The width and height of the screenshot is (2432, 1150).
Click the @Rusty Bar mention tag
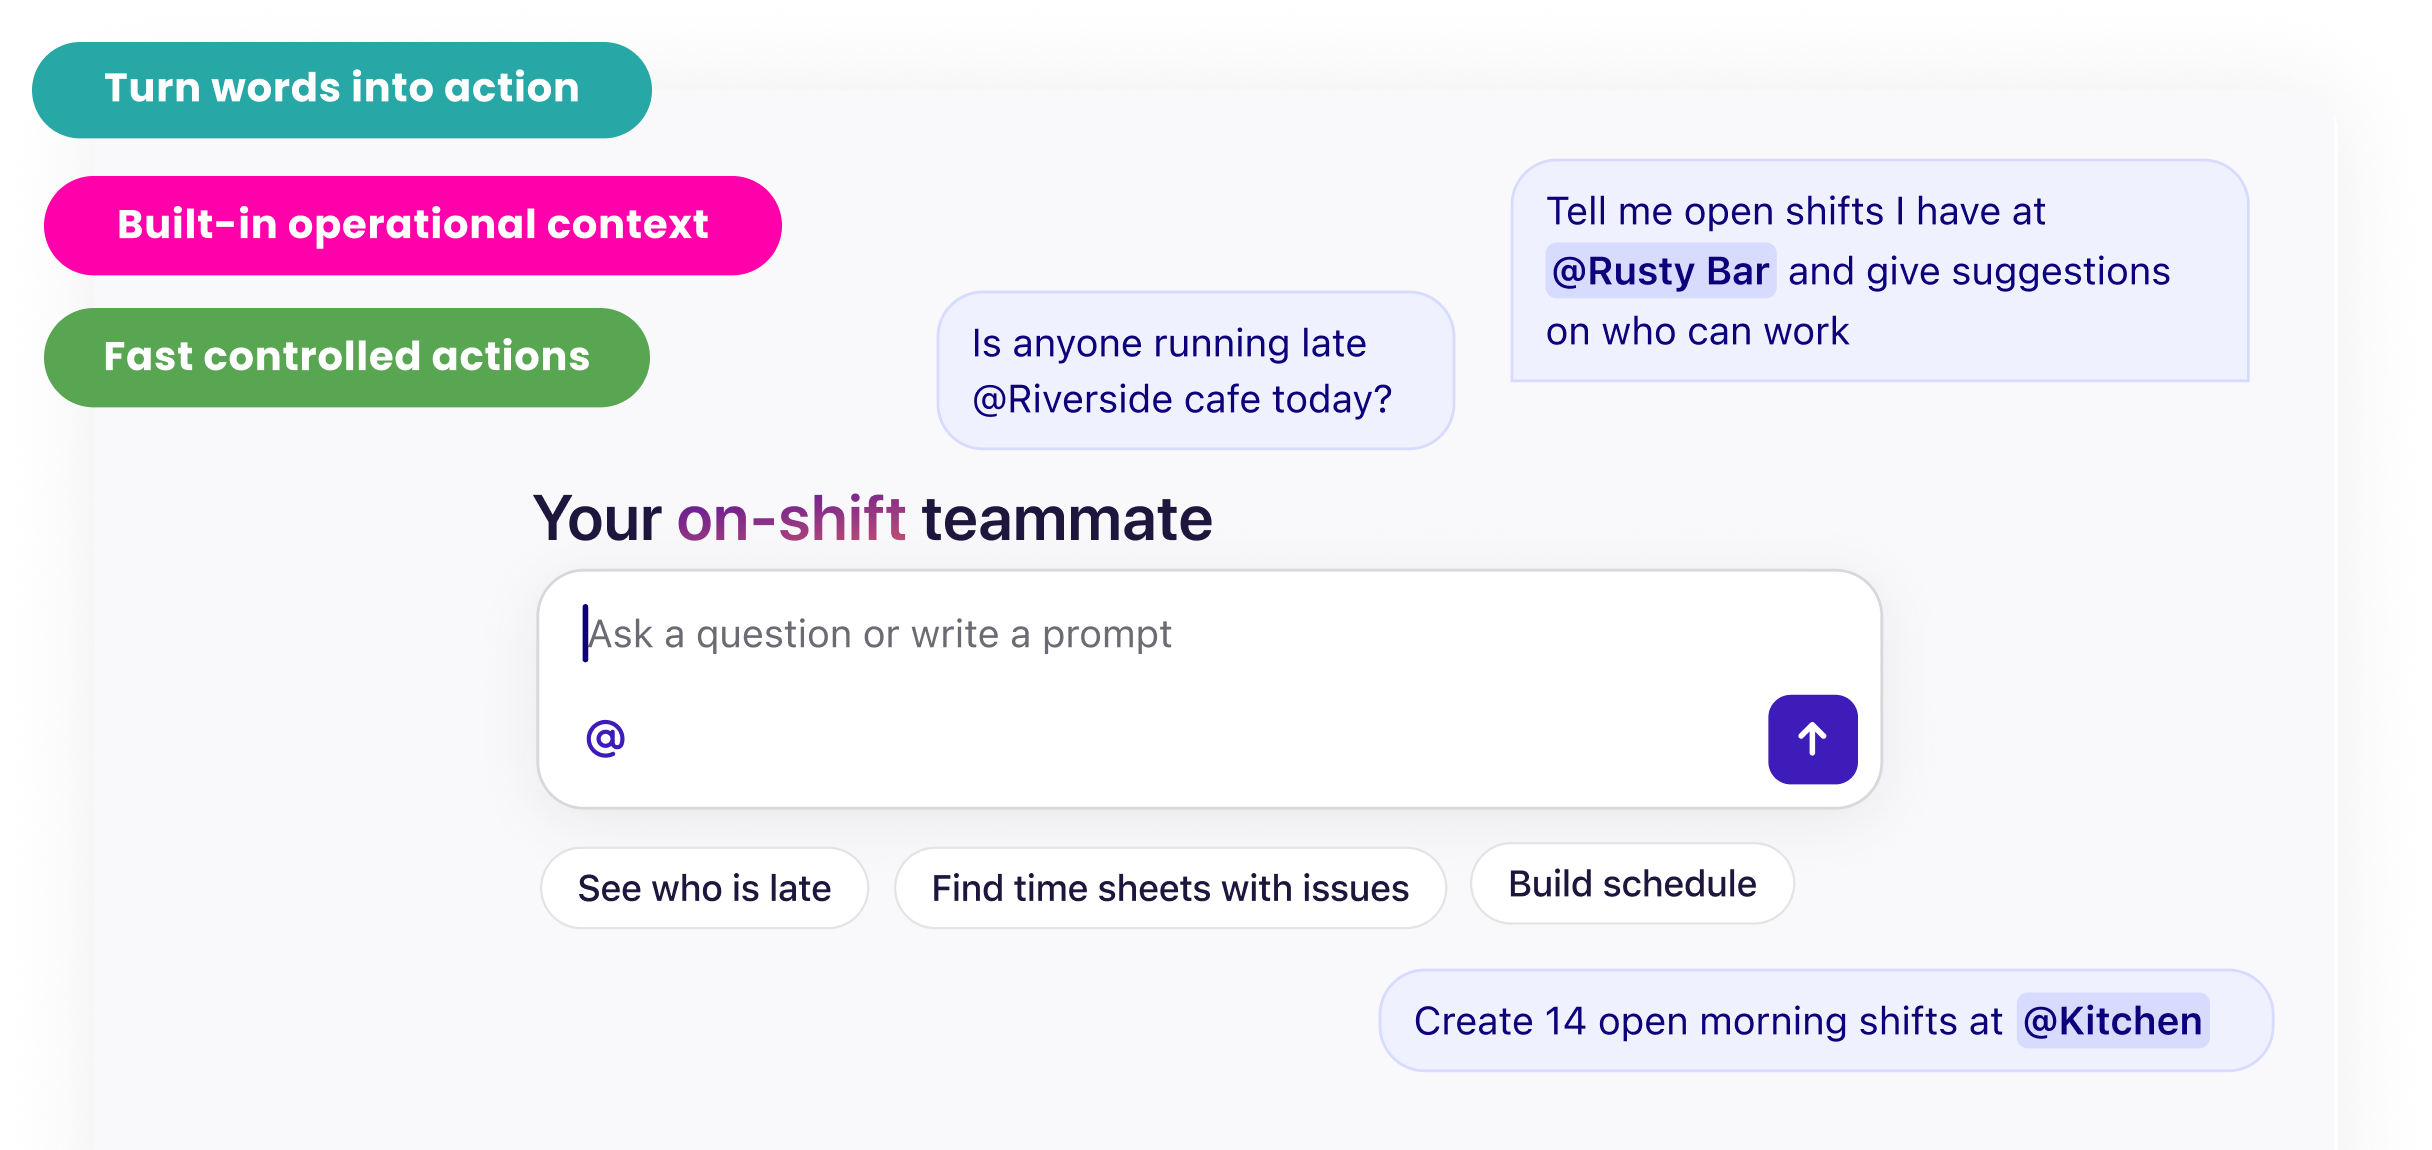tap(1660, 271)
